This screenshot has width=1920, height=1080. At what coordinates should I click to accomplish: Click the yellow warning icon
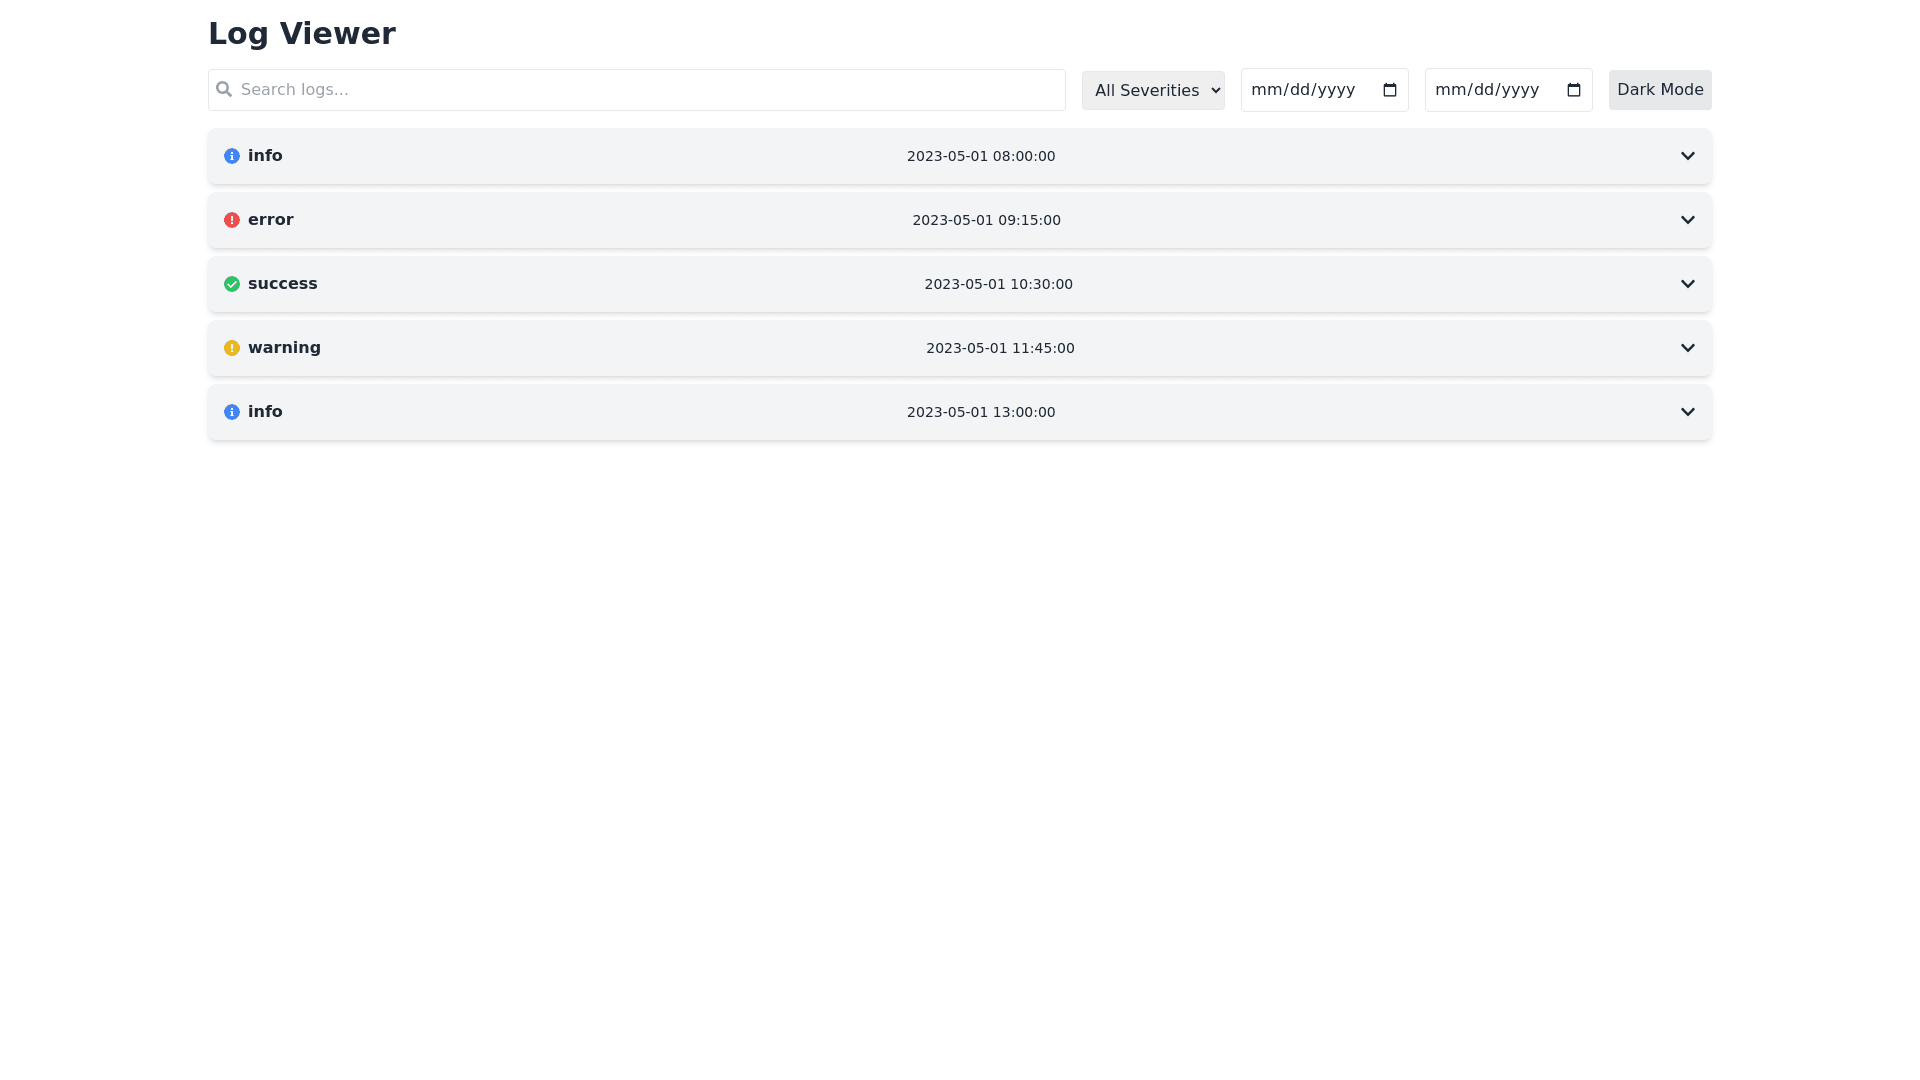[x=232, y=348]
